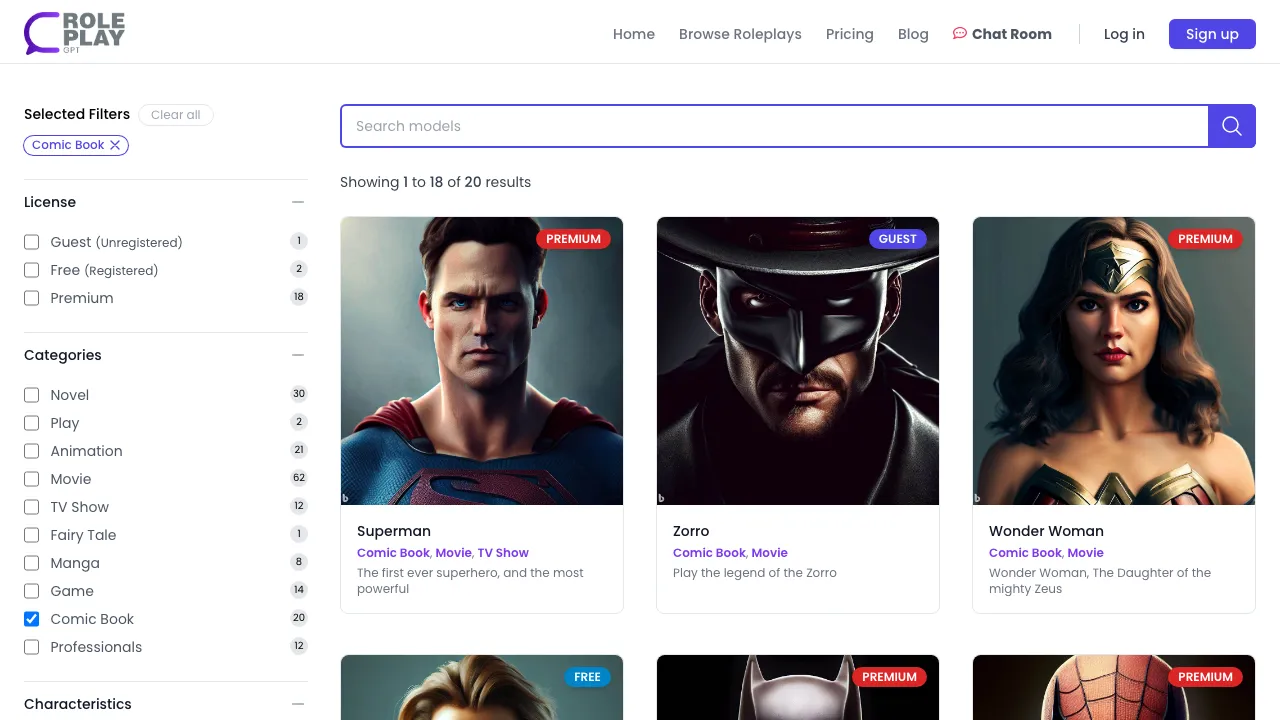Click the magnifying glass search button
The width and height of the screenshot is (1280, 720).
tap(1231, 126)
